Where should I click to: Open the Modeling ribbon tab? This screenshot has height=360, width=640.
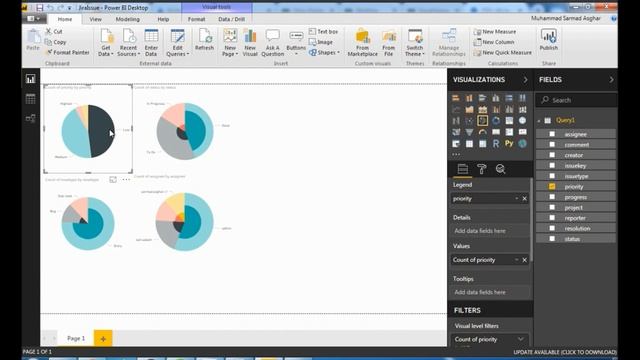tap(127, 19)
